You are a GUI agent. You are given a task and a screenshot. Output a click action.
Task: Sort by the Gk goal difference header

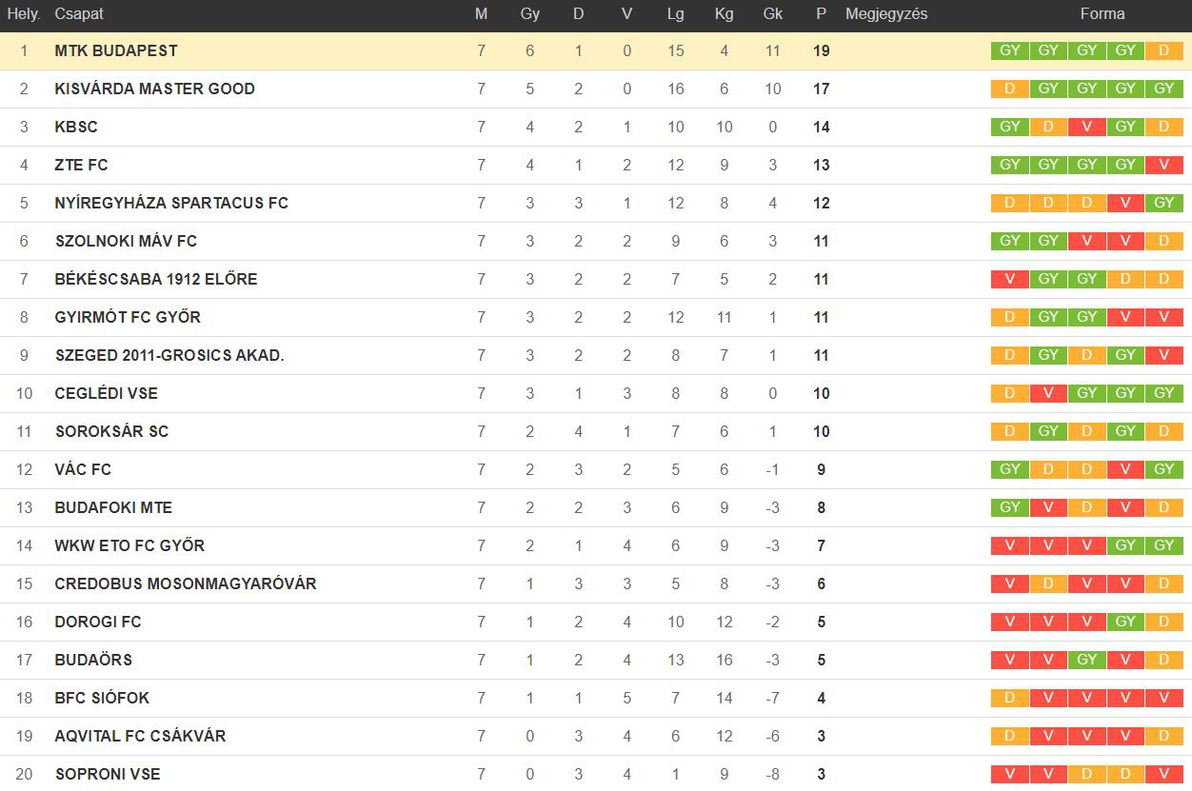(772, 14)
